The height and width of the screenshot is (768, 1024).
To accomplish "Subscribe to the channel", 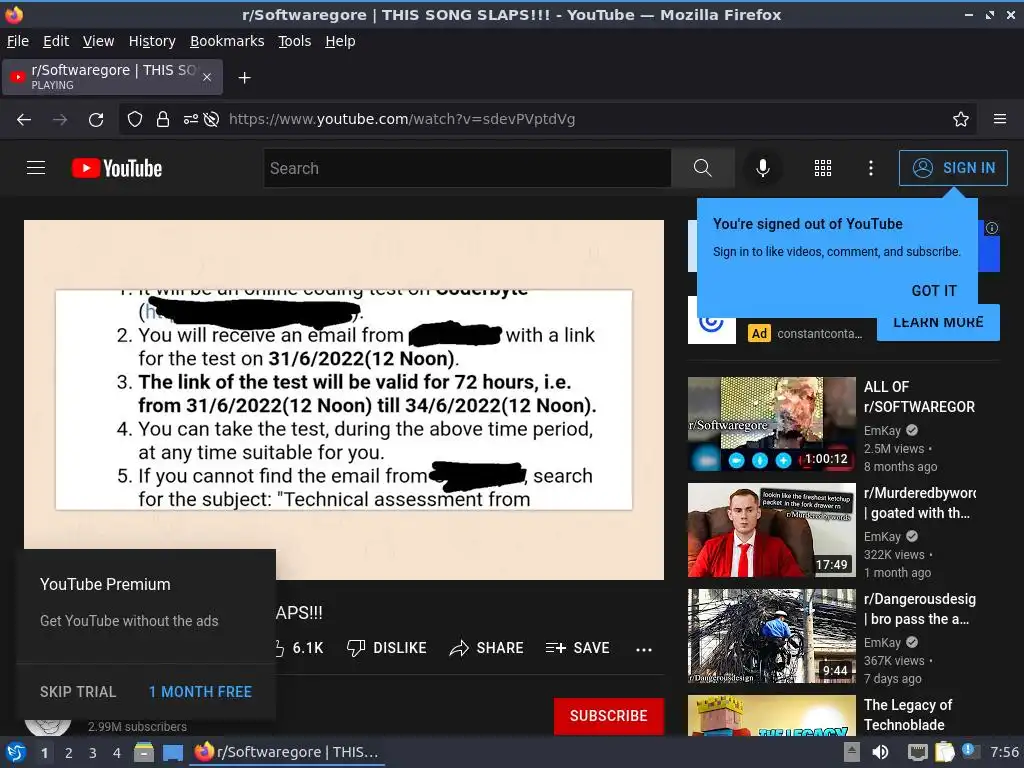I will (x=609, y=716).
